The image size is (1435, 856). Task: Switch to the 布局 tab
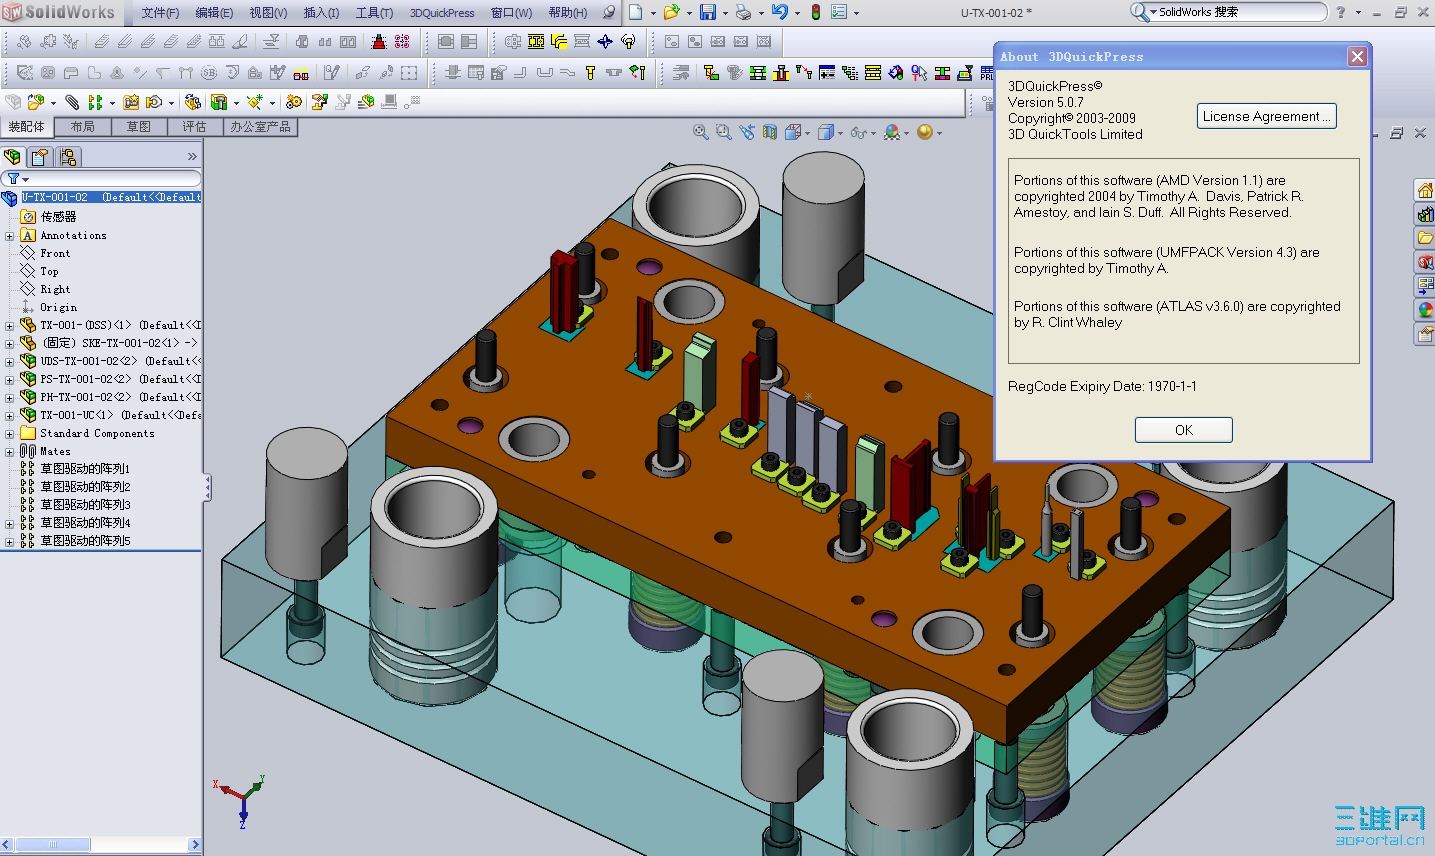[x=83, y=127]
